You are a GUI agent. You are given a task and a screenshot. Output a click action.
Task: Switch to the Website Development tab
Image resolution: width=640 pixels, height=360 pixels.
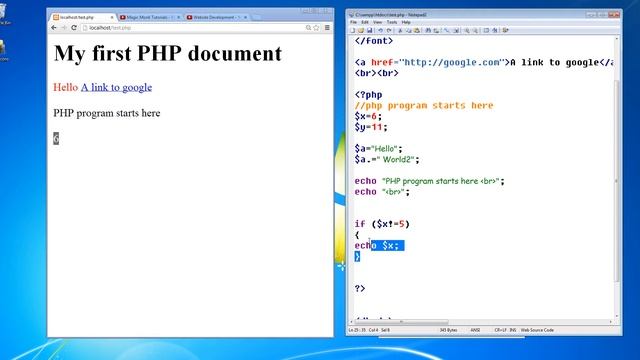216,18
